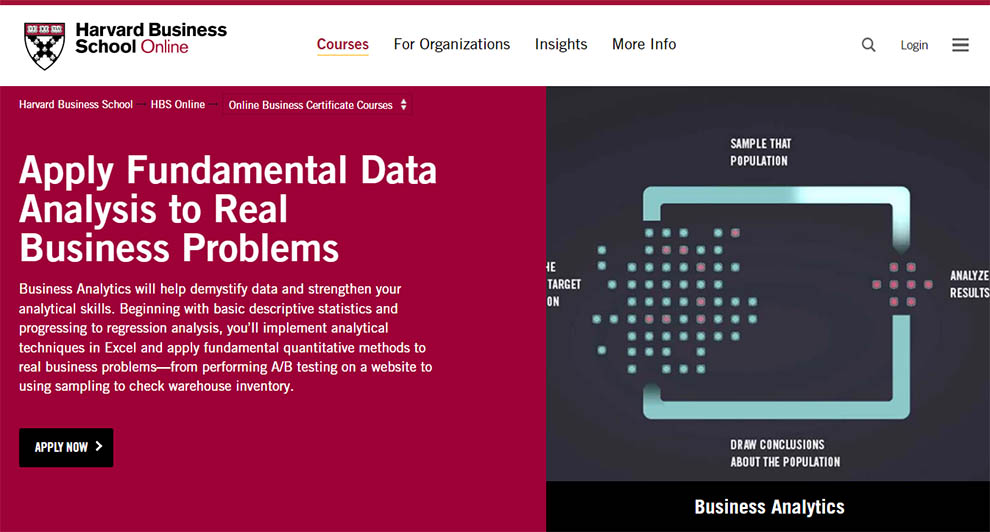Click DRAW CONCLUSIONS ABOUT THE POPULATION label
The width and height of the screenshot is (990, 532).
(785, 453)
